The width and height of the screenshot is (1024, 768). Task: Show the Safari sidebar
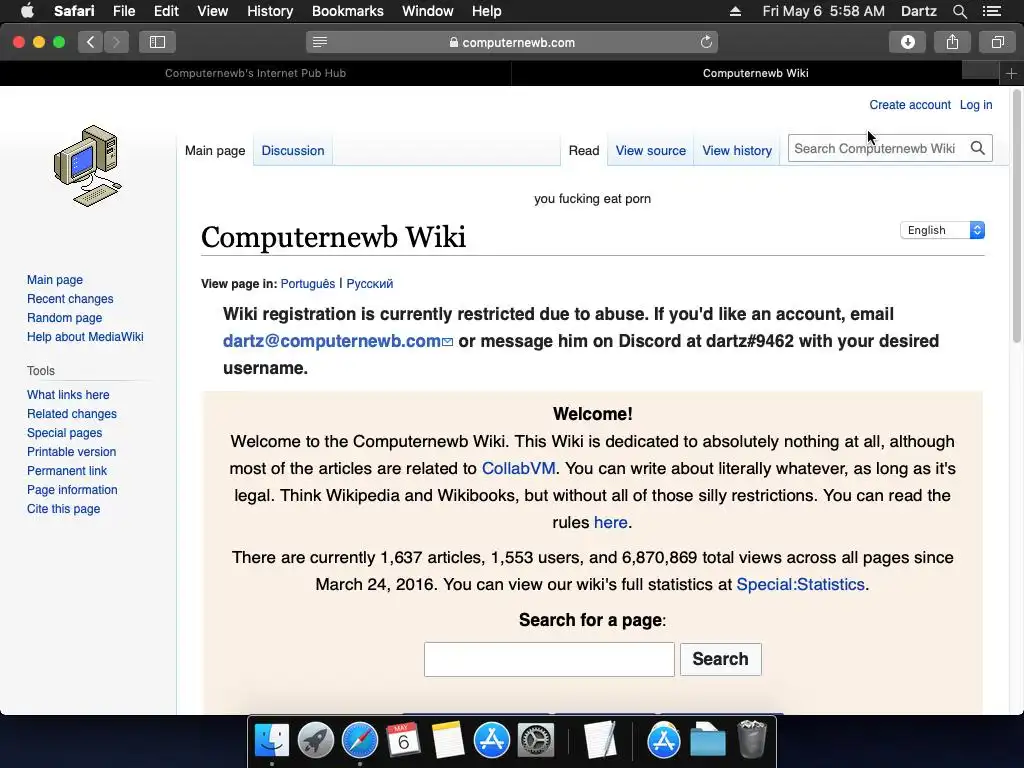157,42
